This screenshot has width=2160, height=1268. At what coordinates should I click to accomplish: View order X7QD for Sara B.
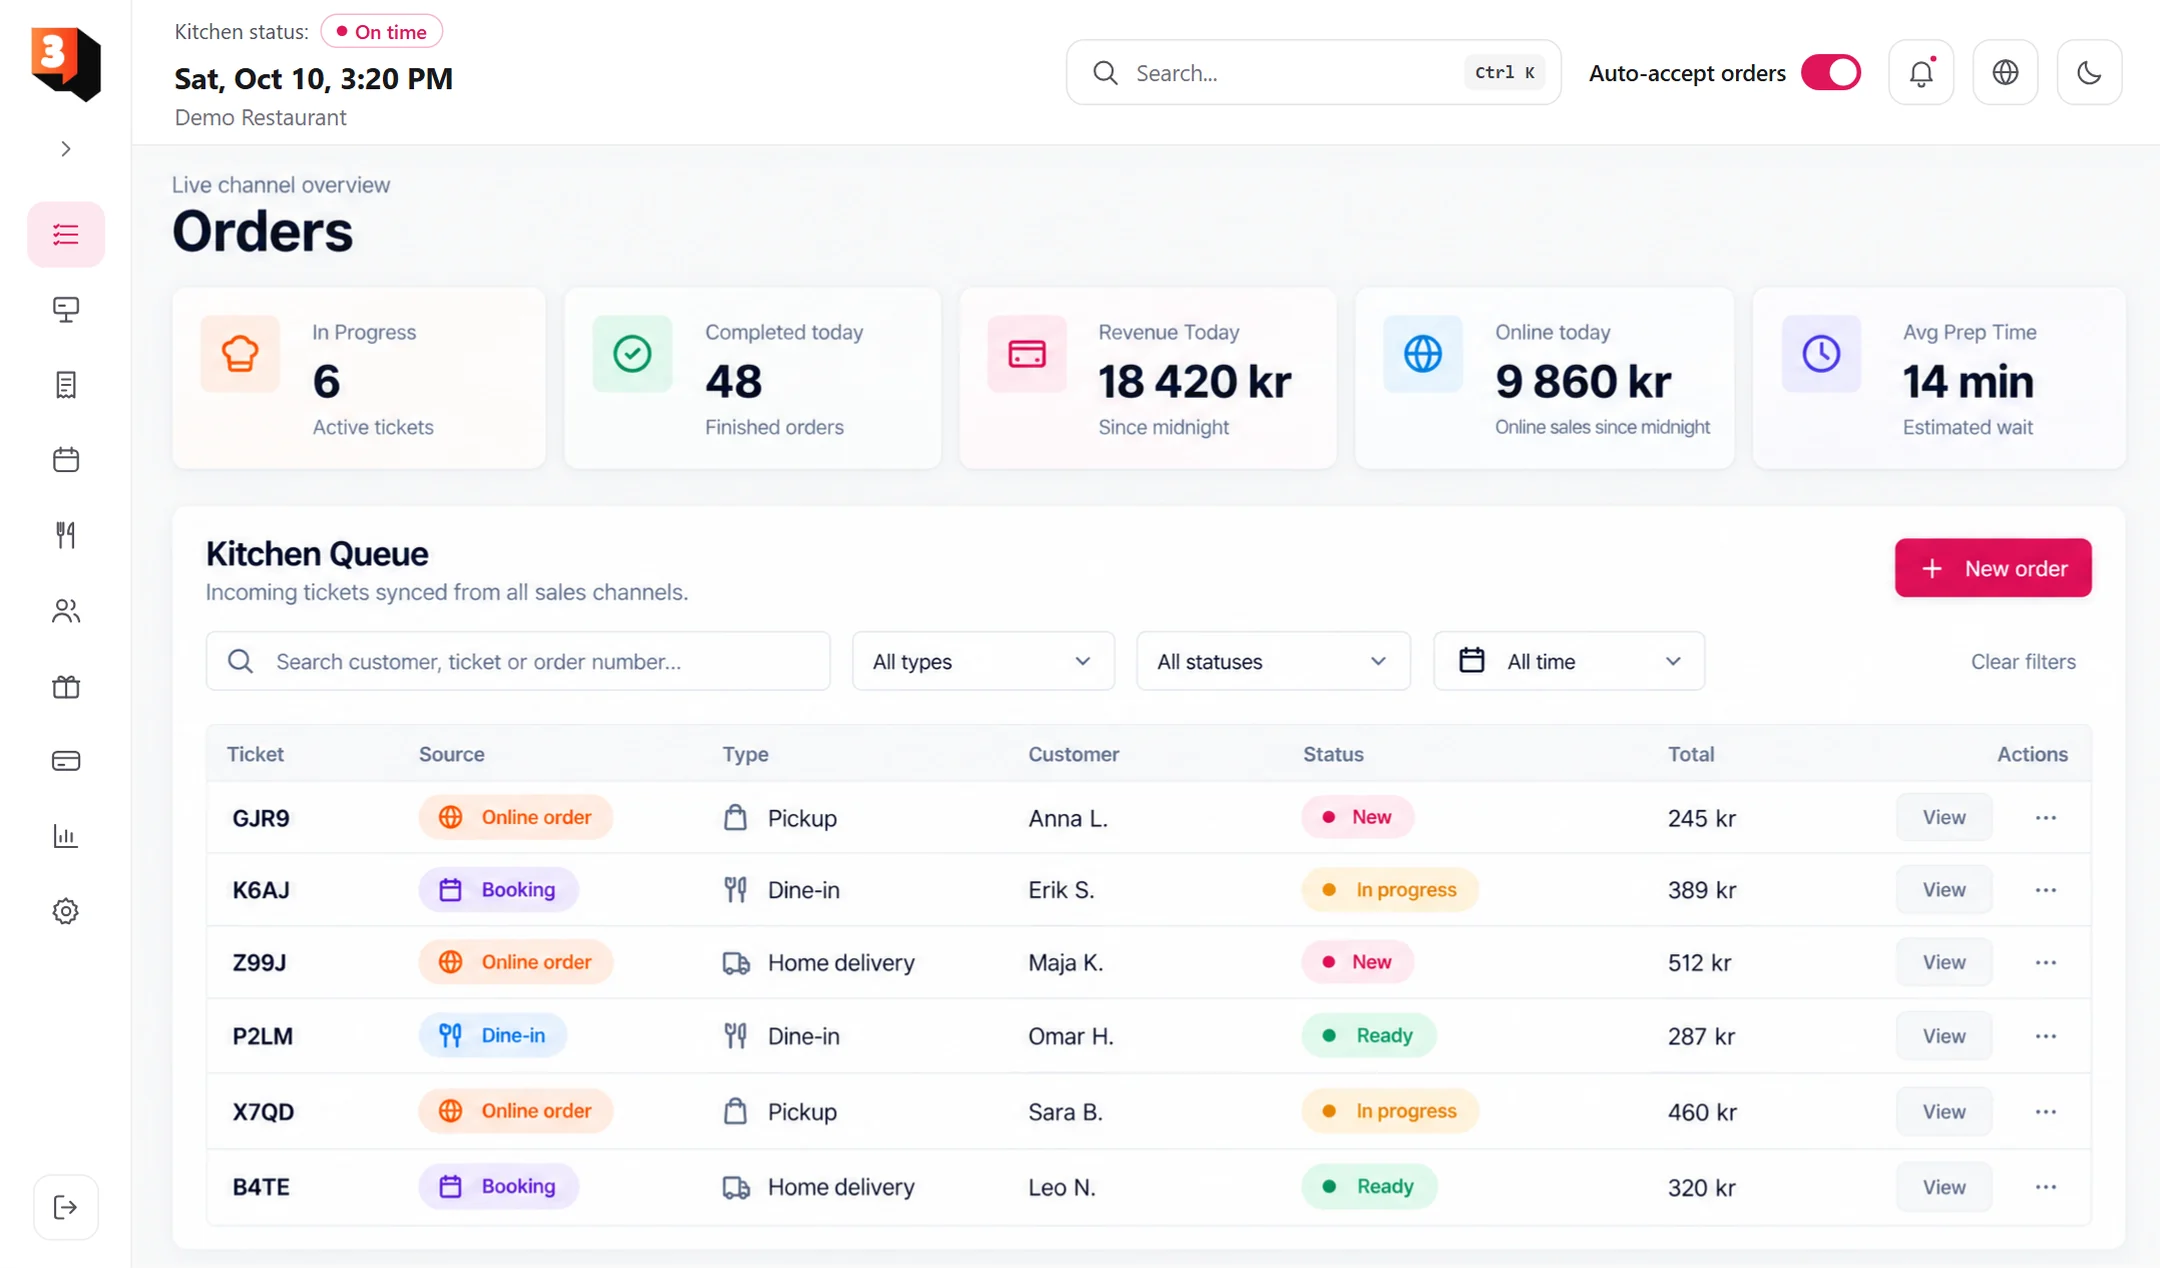click(x=1944, y=1111)
